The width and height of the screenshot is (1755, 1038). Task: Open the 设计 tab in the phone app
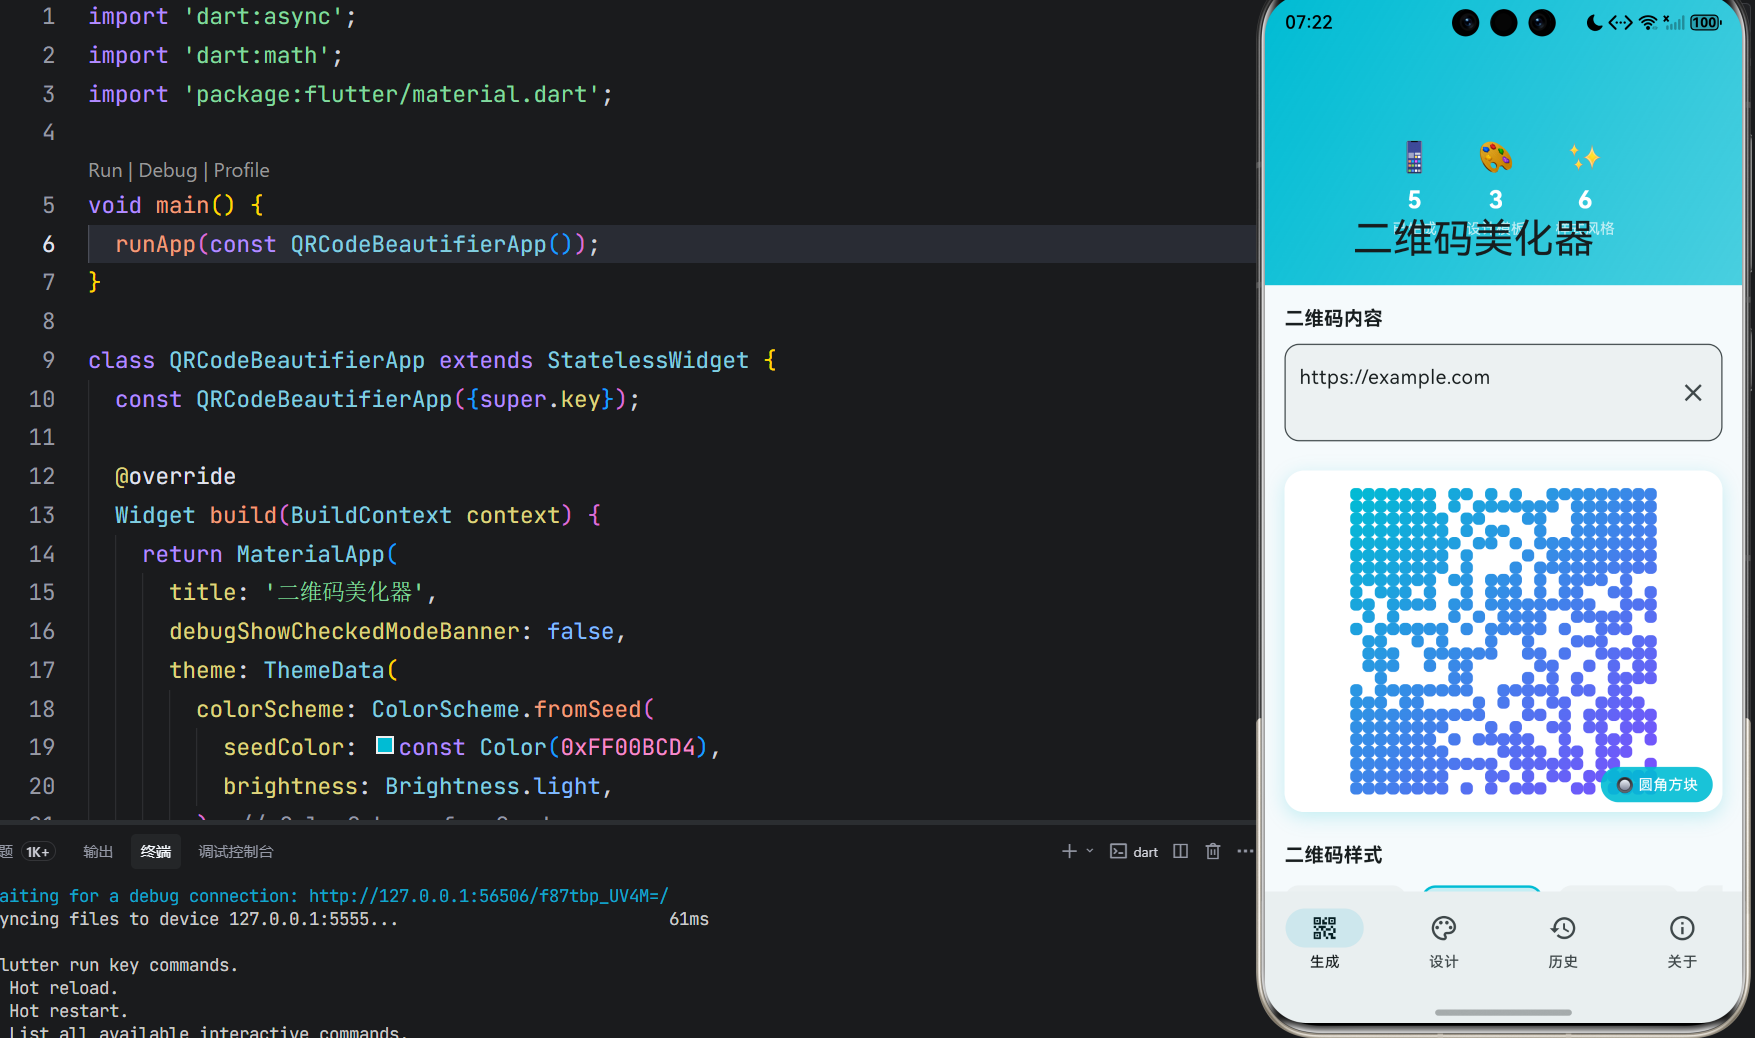tap(1443, 940)
